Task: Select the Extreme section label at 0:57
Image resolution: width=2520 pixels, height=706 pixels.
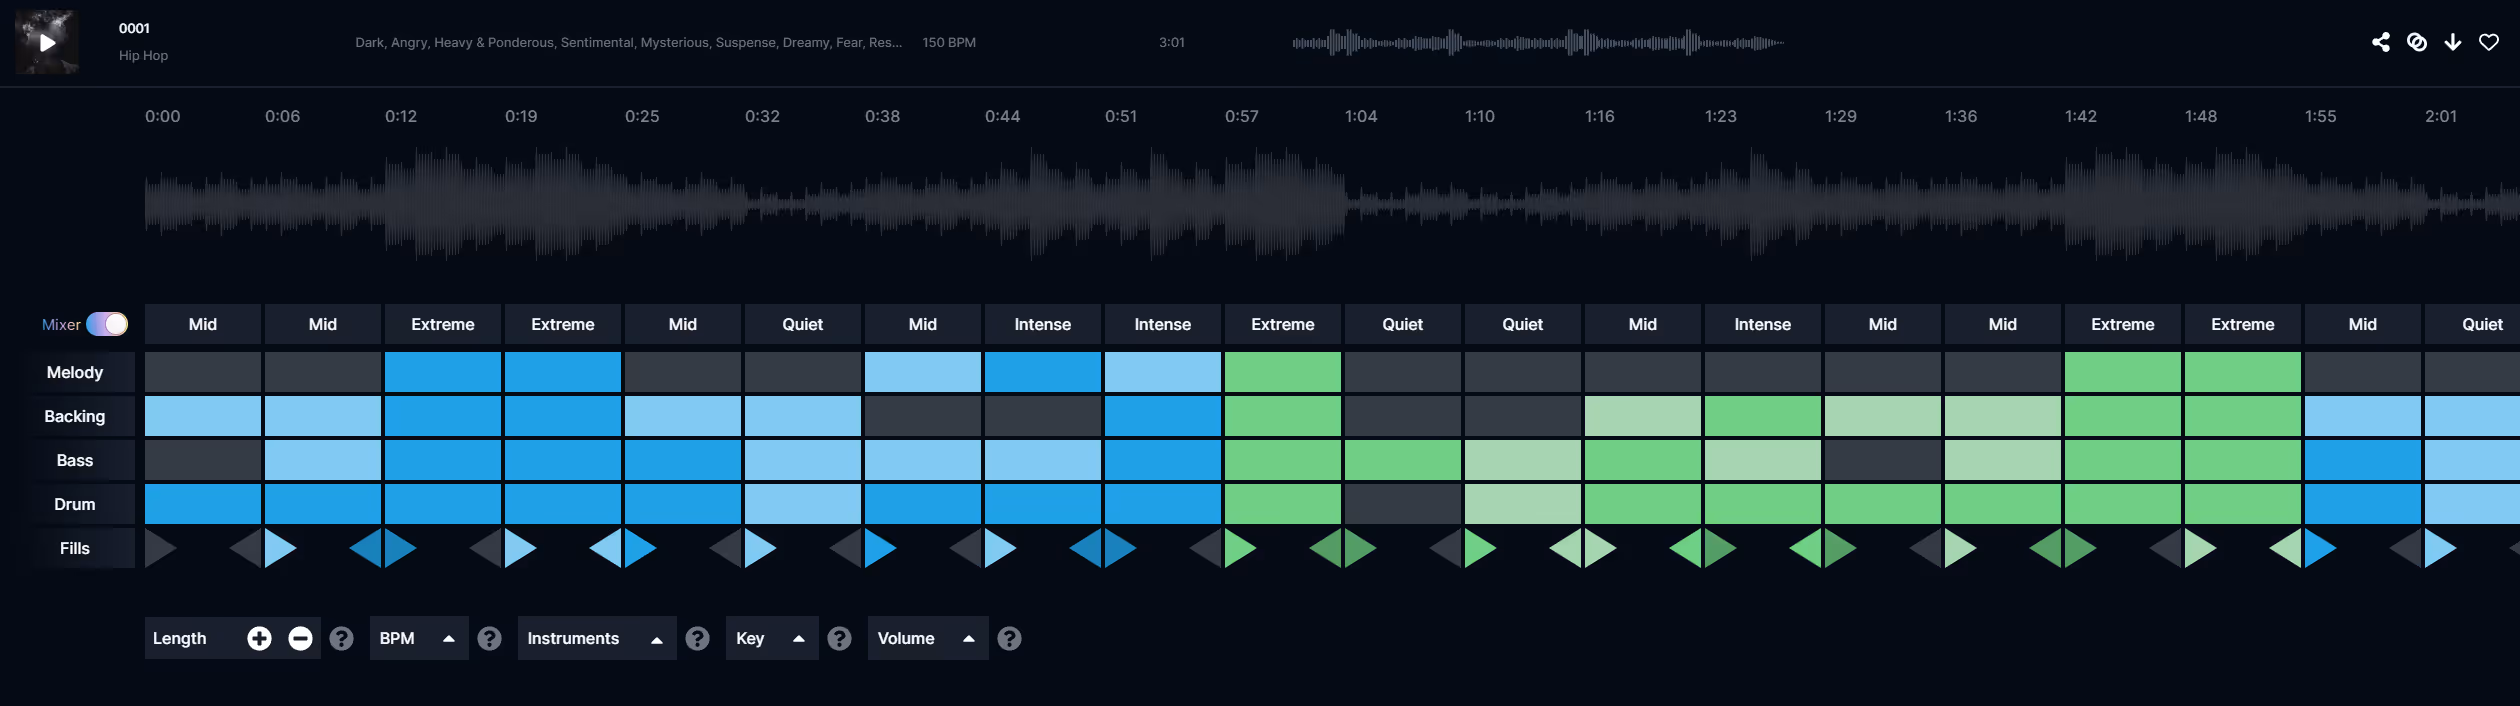Action: pos(1283,324)
